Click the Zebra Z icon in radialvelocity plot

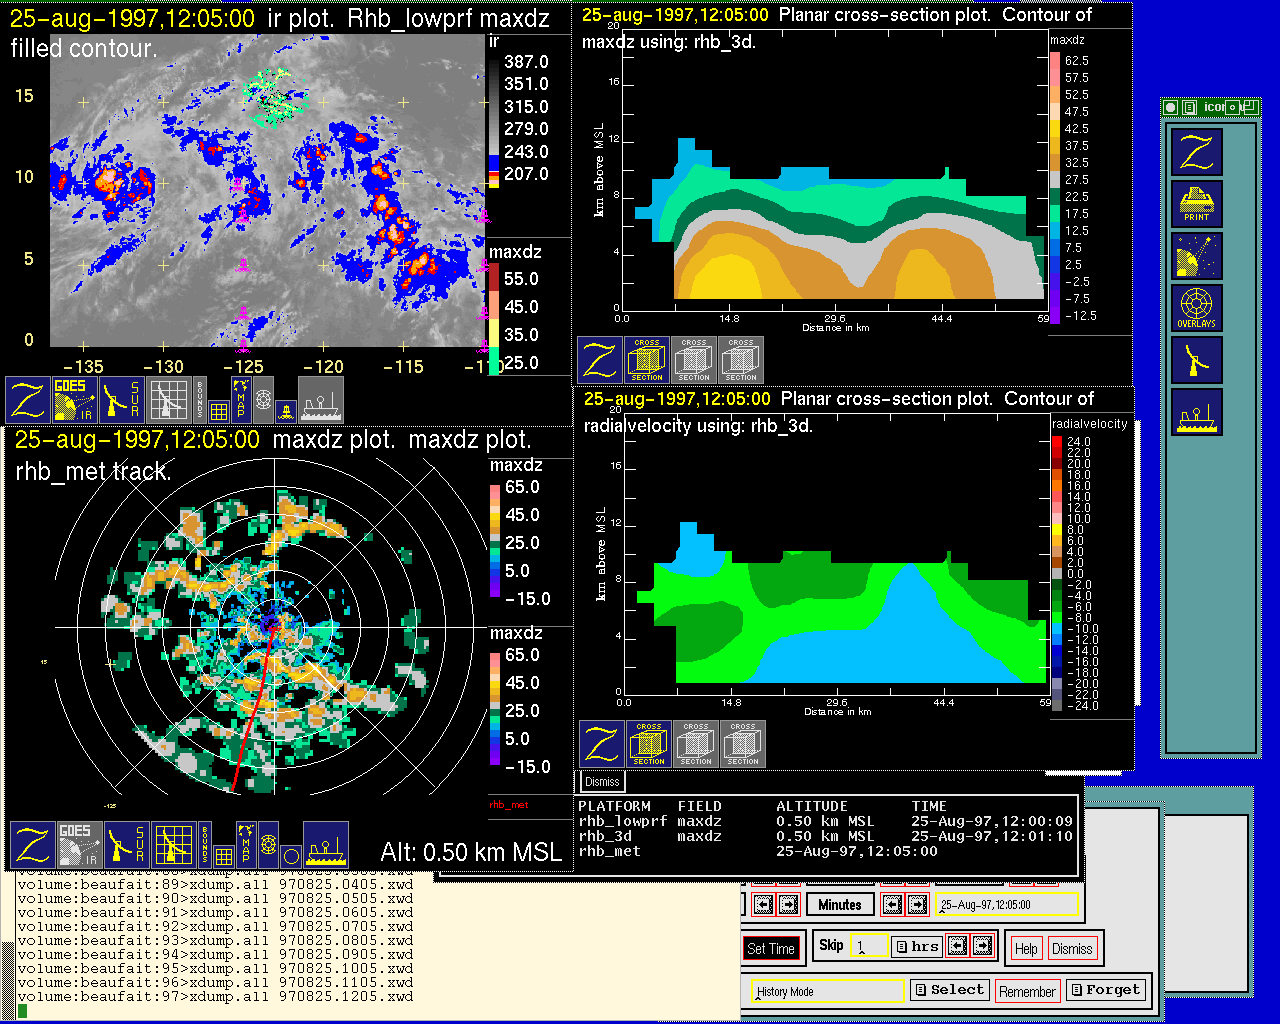[601, 744]
